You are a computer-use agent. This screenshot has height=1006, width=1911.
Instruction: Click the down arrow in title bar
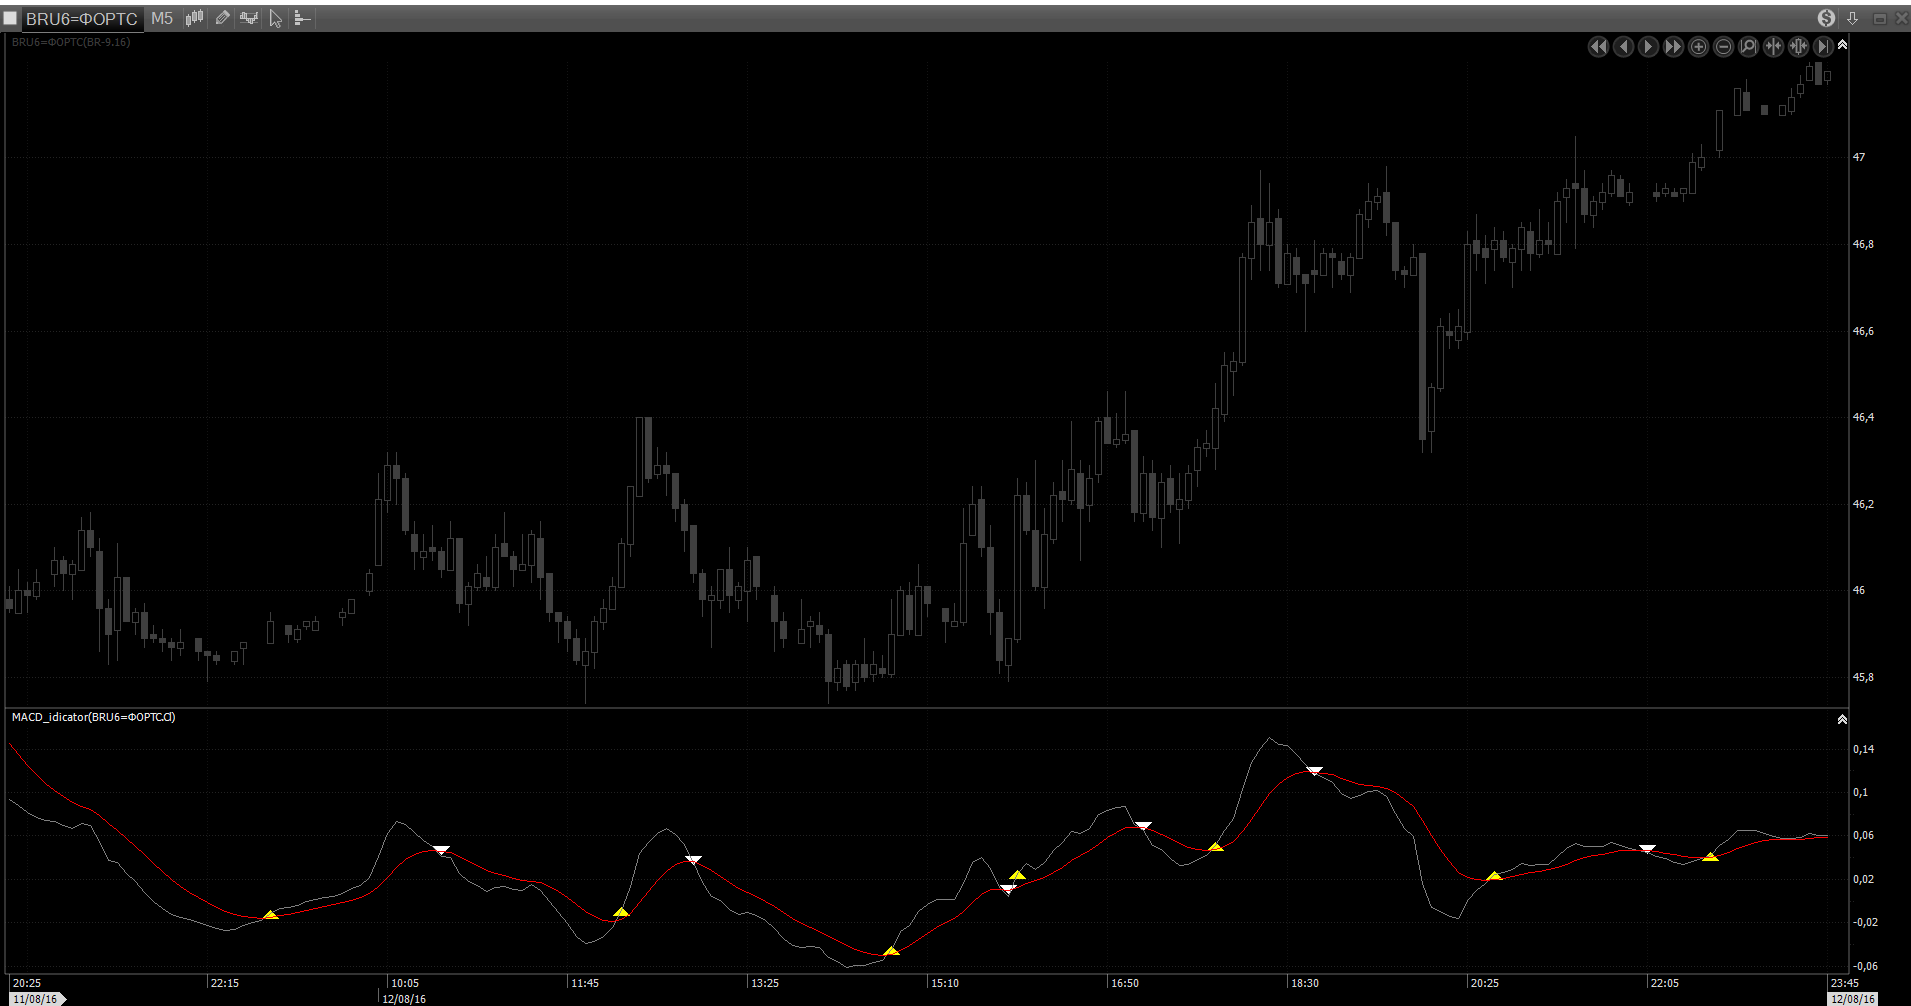1852,18
